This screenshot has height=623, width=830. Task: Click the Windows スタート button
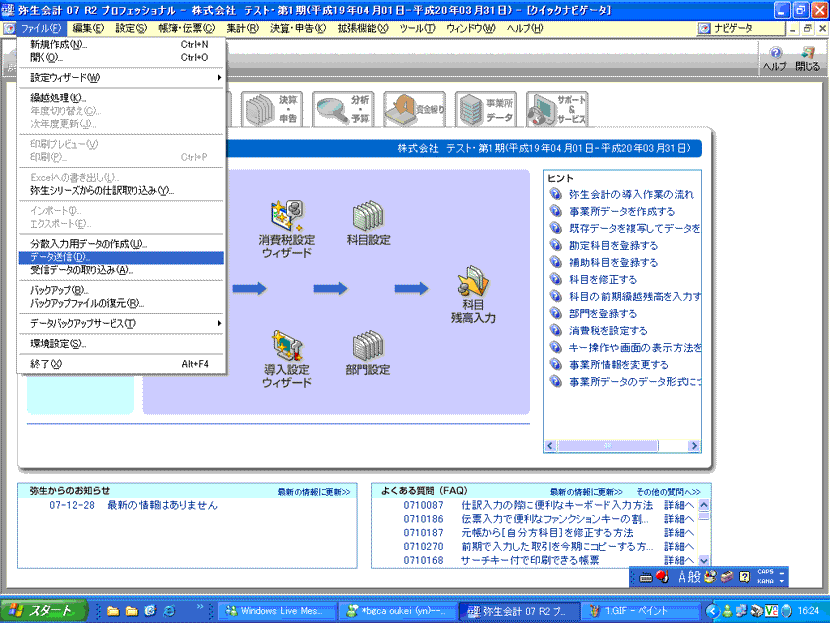[42, 610]
